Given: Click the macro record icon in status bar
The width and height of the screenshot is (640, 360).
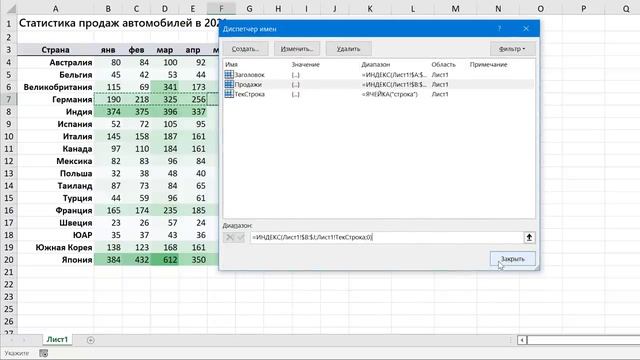Looking at the screenshot, I should click(x=44, y=353).
